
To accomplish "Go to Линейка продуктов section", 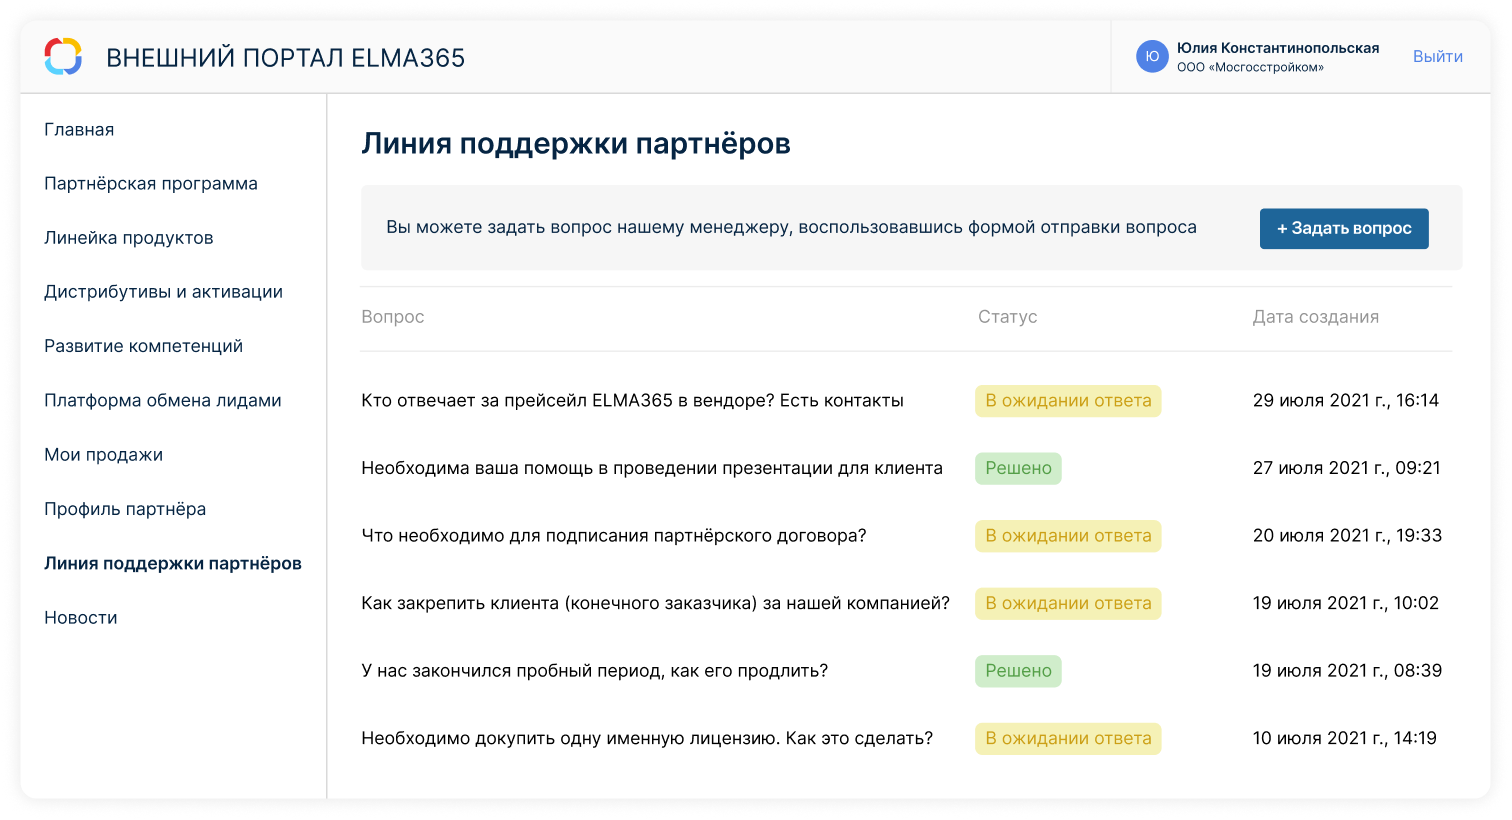I will coord(129,238).
